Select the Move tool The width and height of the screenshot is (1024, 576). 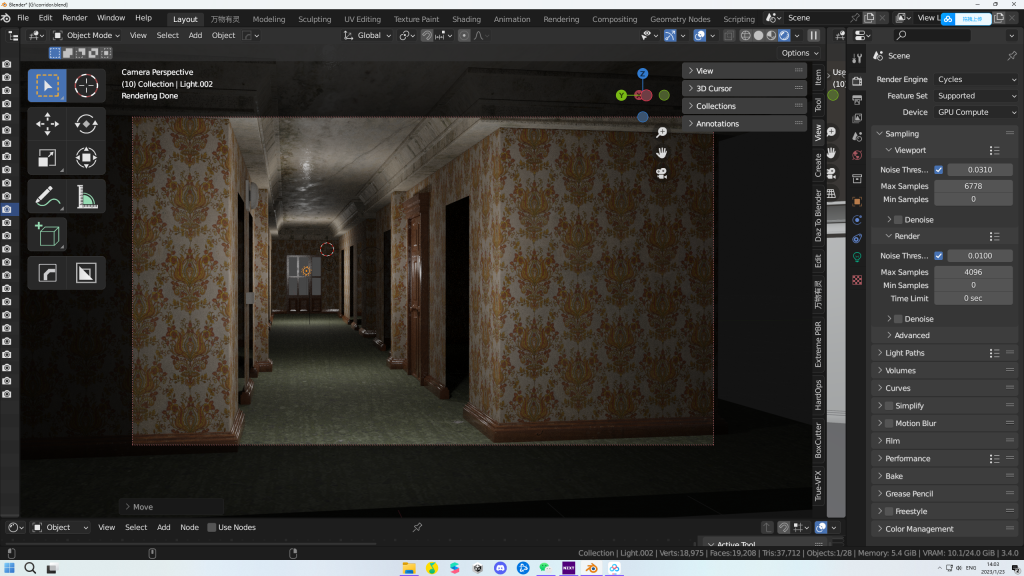coord(47,123)
